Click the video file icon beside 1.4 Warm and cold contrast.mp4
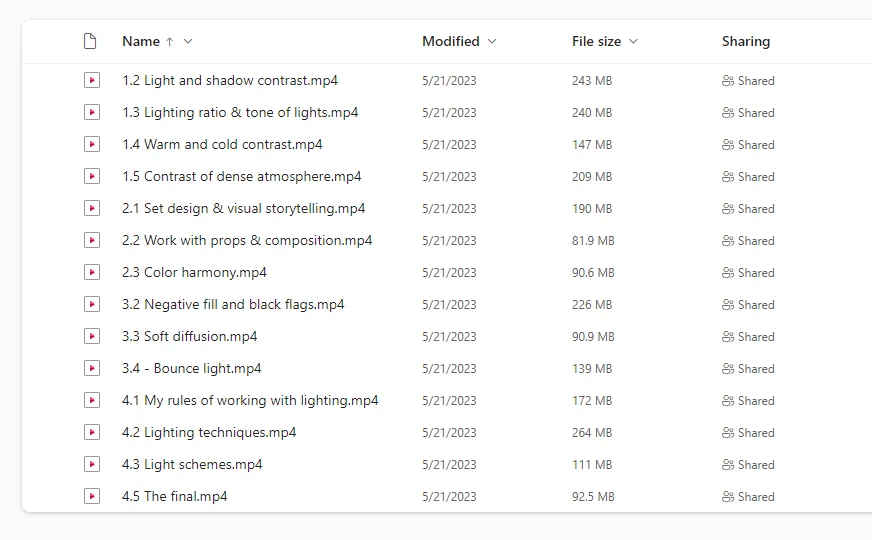872x540 pixels. 92,145
